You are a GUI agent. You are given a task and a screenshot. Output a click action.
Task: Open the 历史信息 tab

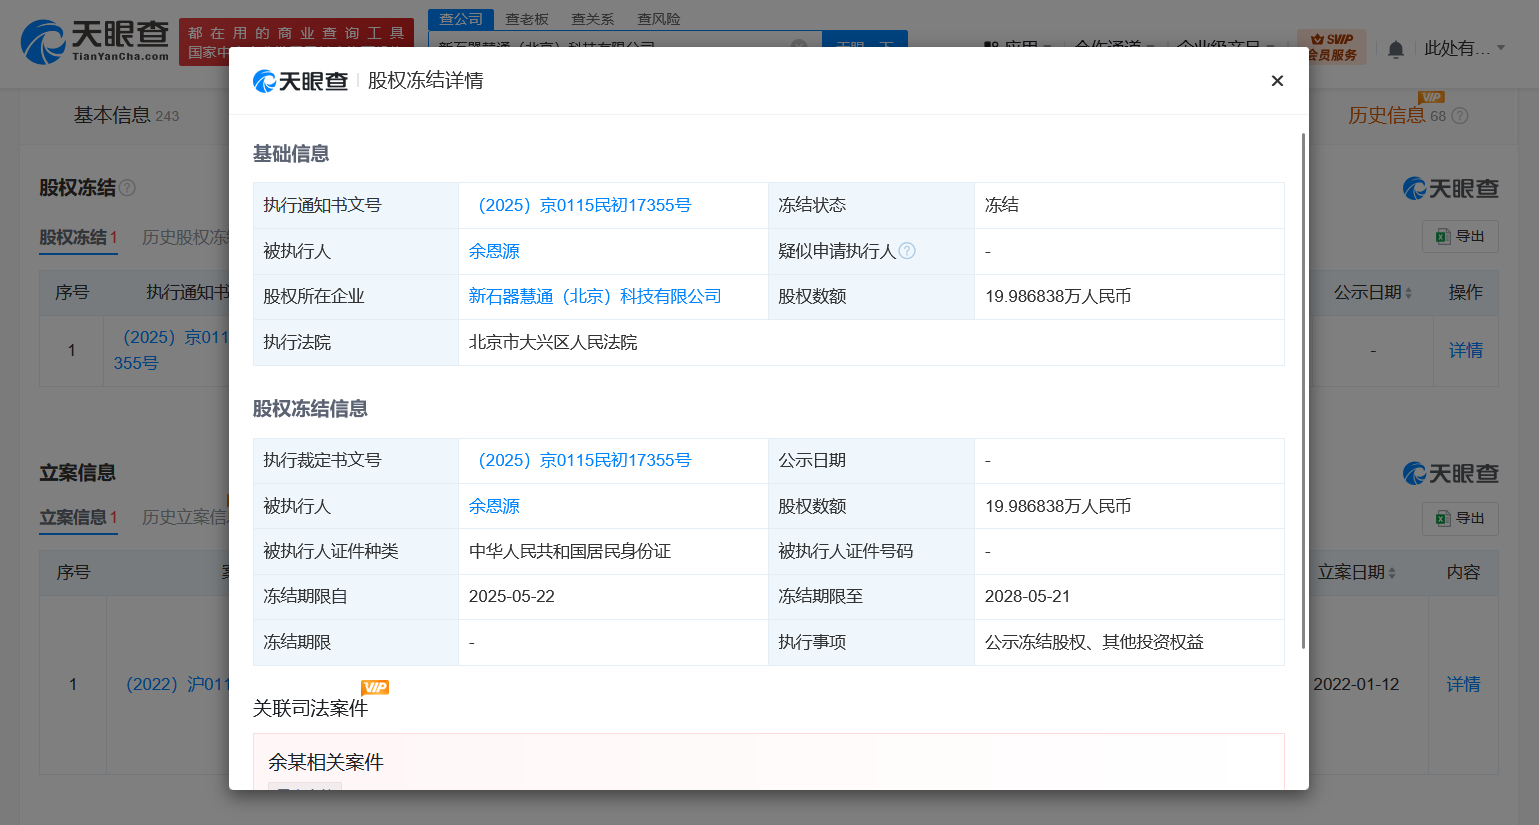point(1386,115)
